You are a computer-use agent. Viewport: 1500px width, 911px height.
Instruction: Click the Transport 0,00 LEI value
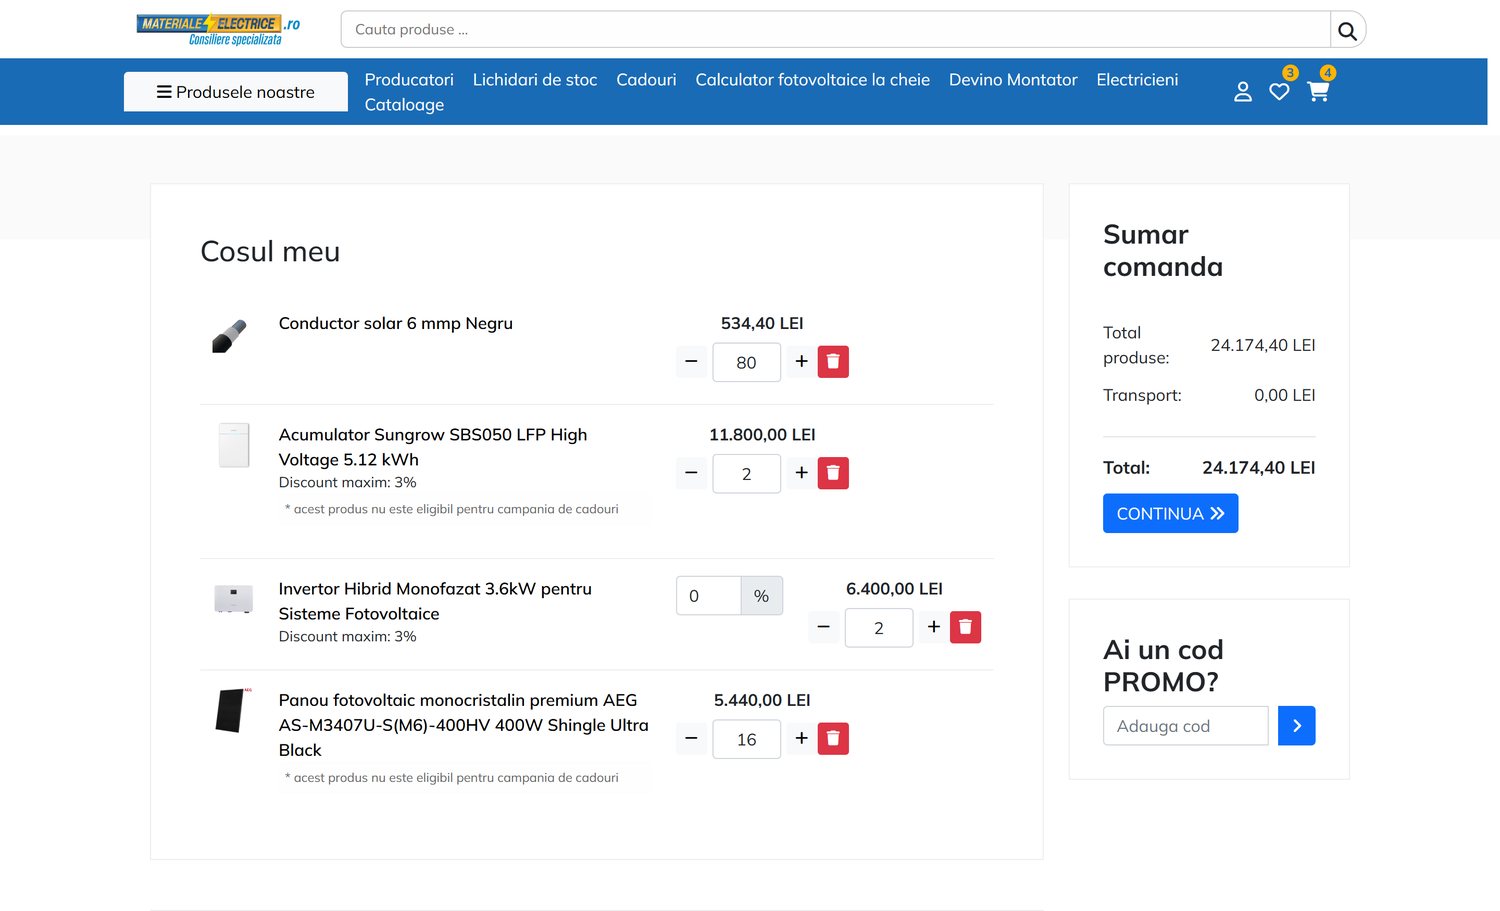click(x=1285, y=395)
